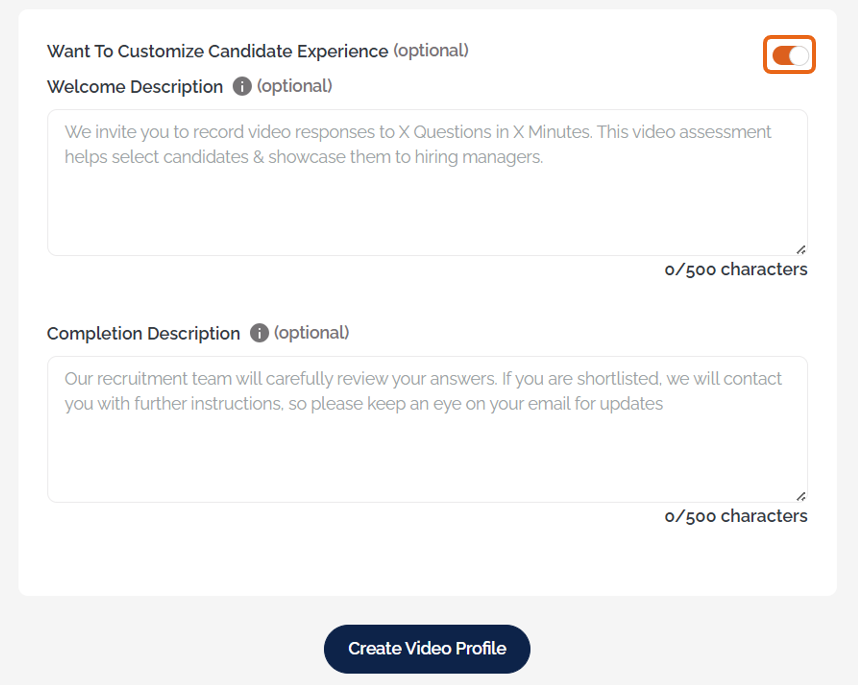Click the Completion Description box resize handle
This screenshot has height=685, width=858.
(x=801, y=496)
